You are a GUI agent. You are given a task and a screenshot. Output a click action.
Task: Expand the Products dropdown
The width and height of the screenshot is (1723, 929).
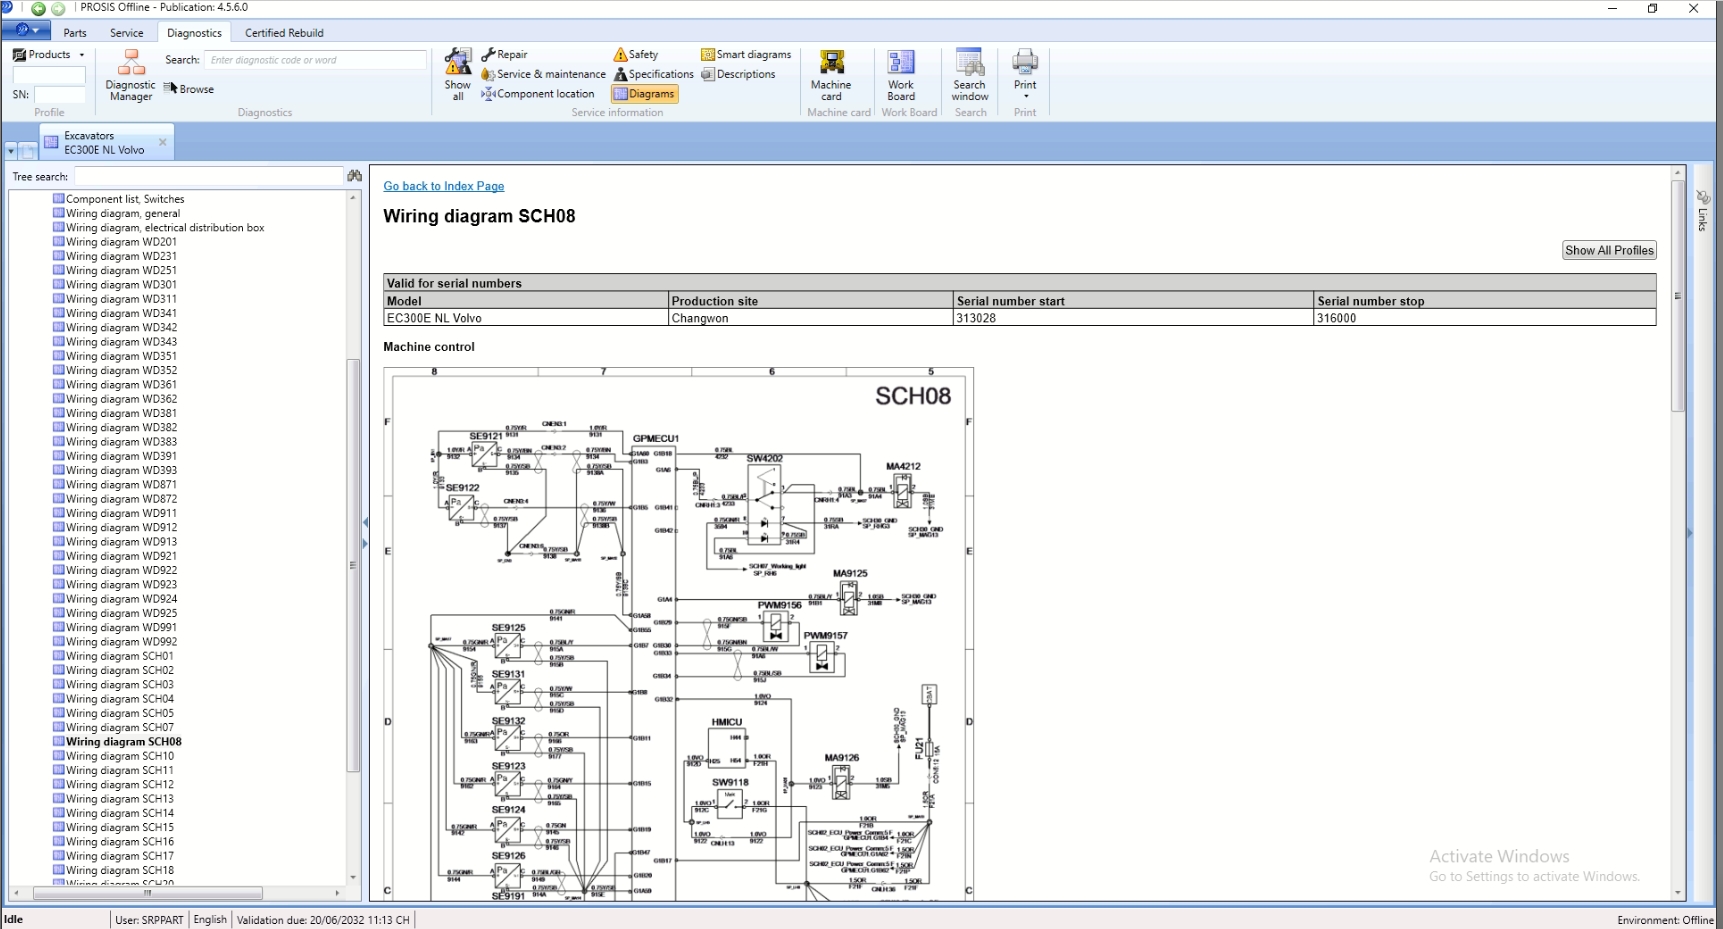49,55
